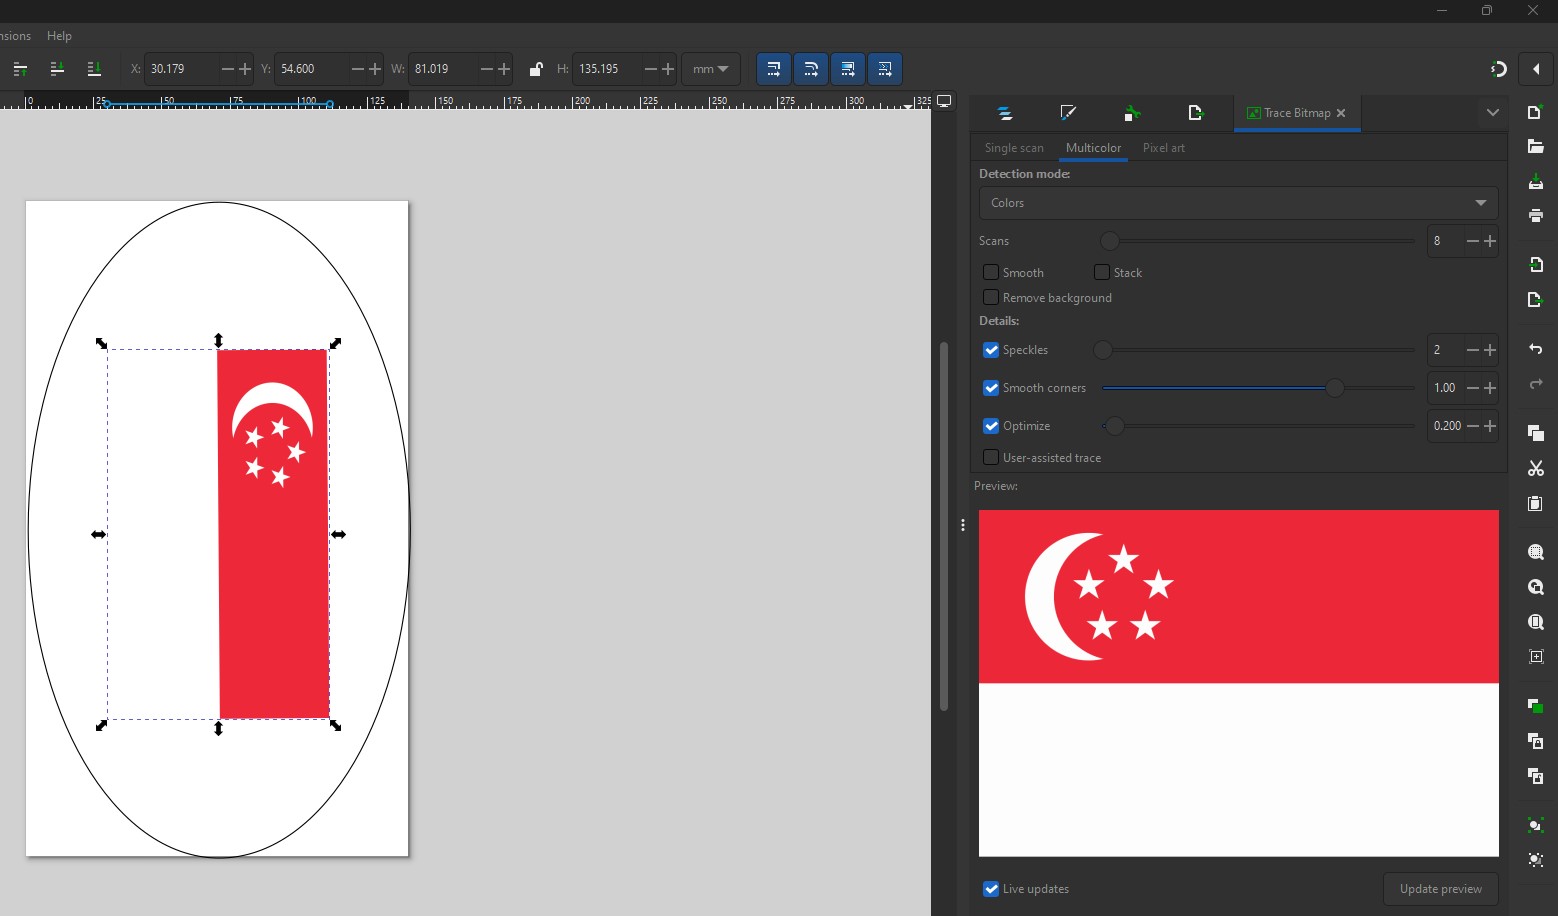
Task: Switch to the Pixel art tab
Action: pos(1164,148)
